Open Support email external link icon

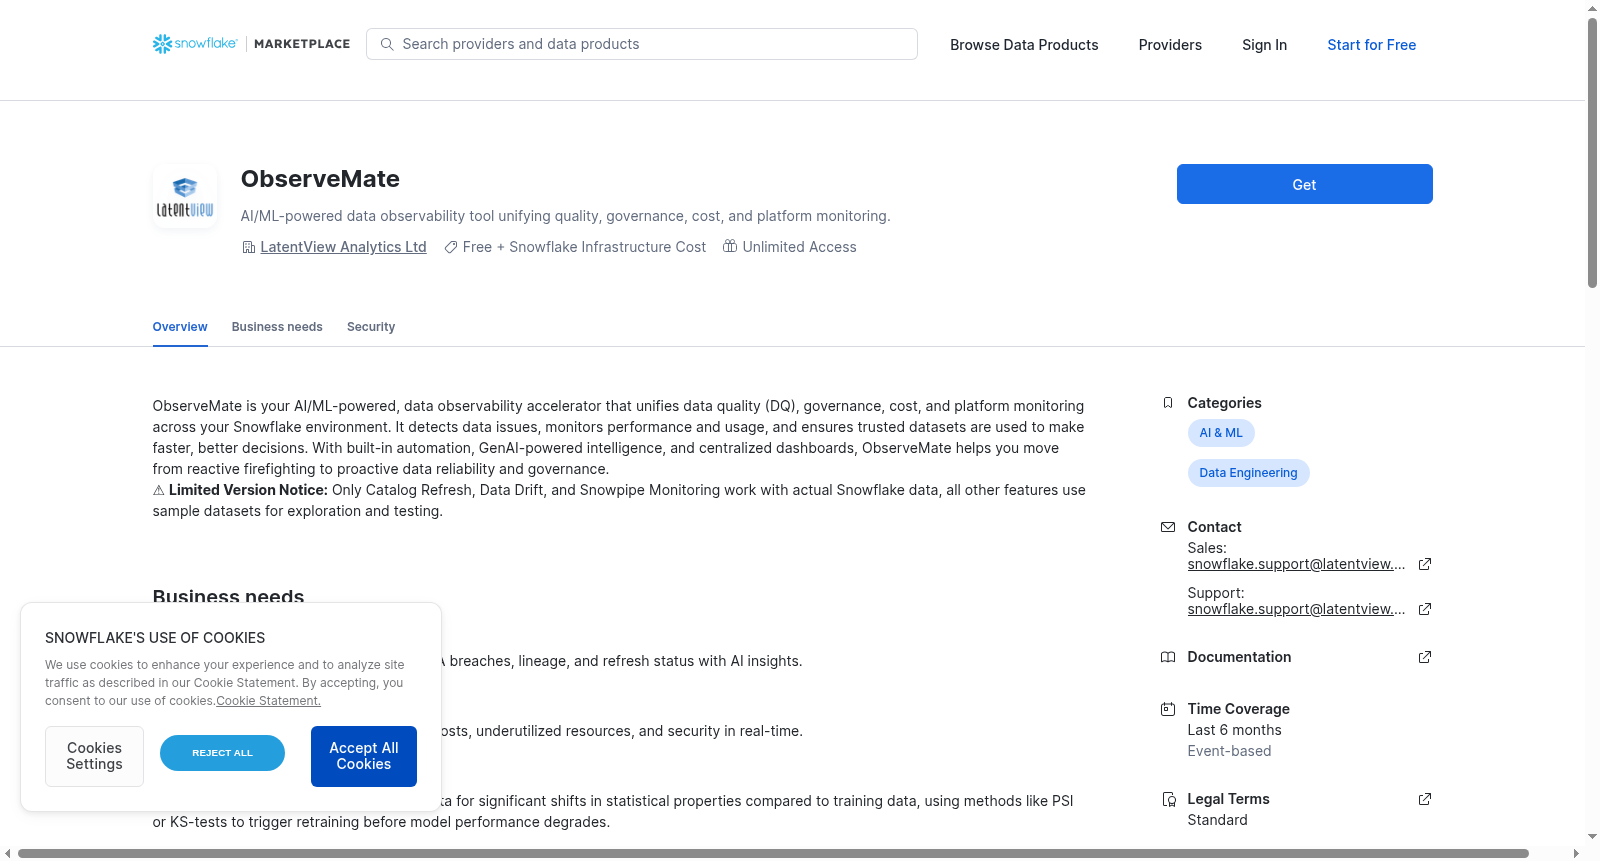coord(1425,609)
